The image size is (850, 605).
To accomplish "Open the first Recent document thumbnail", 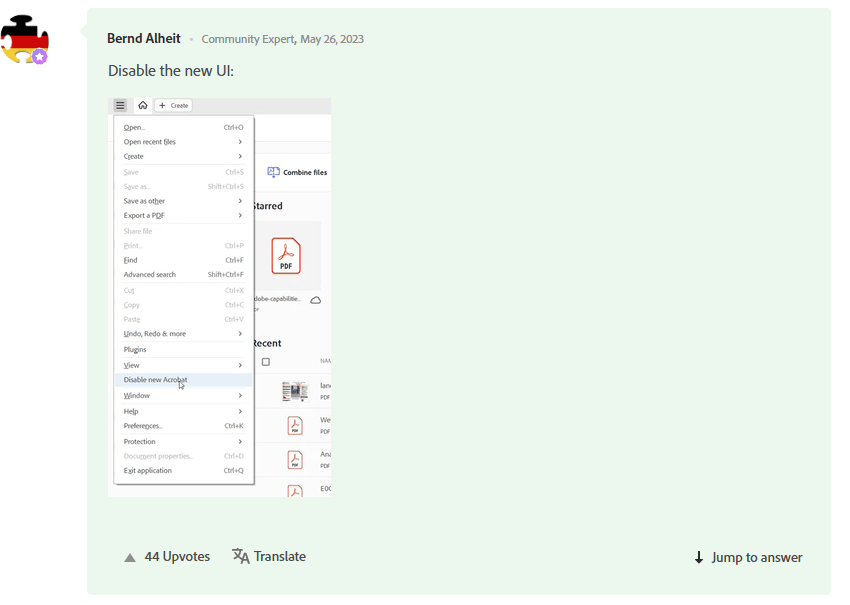I will (x=295, y=390).
